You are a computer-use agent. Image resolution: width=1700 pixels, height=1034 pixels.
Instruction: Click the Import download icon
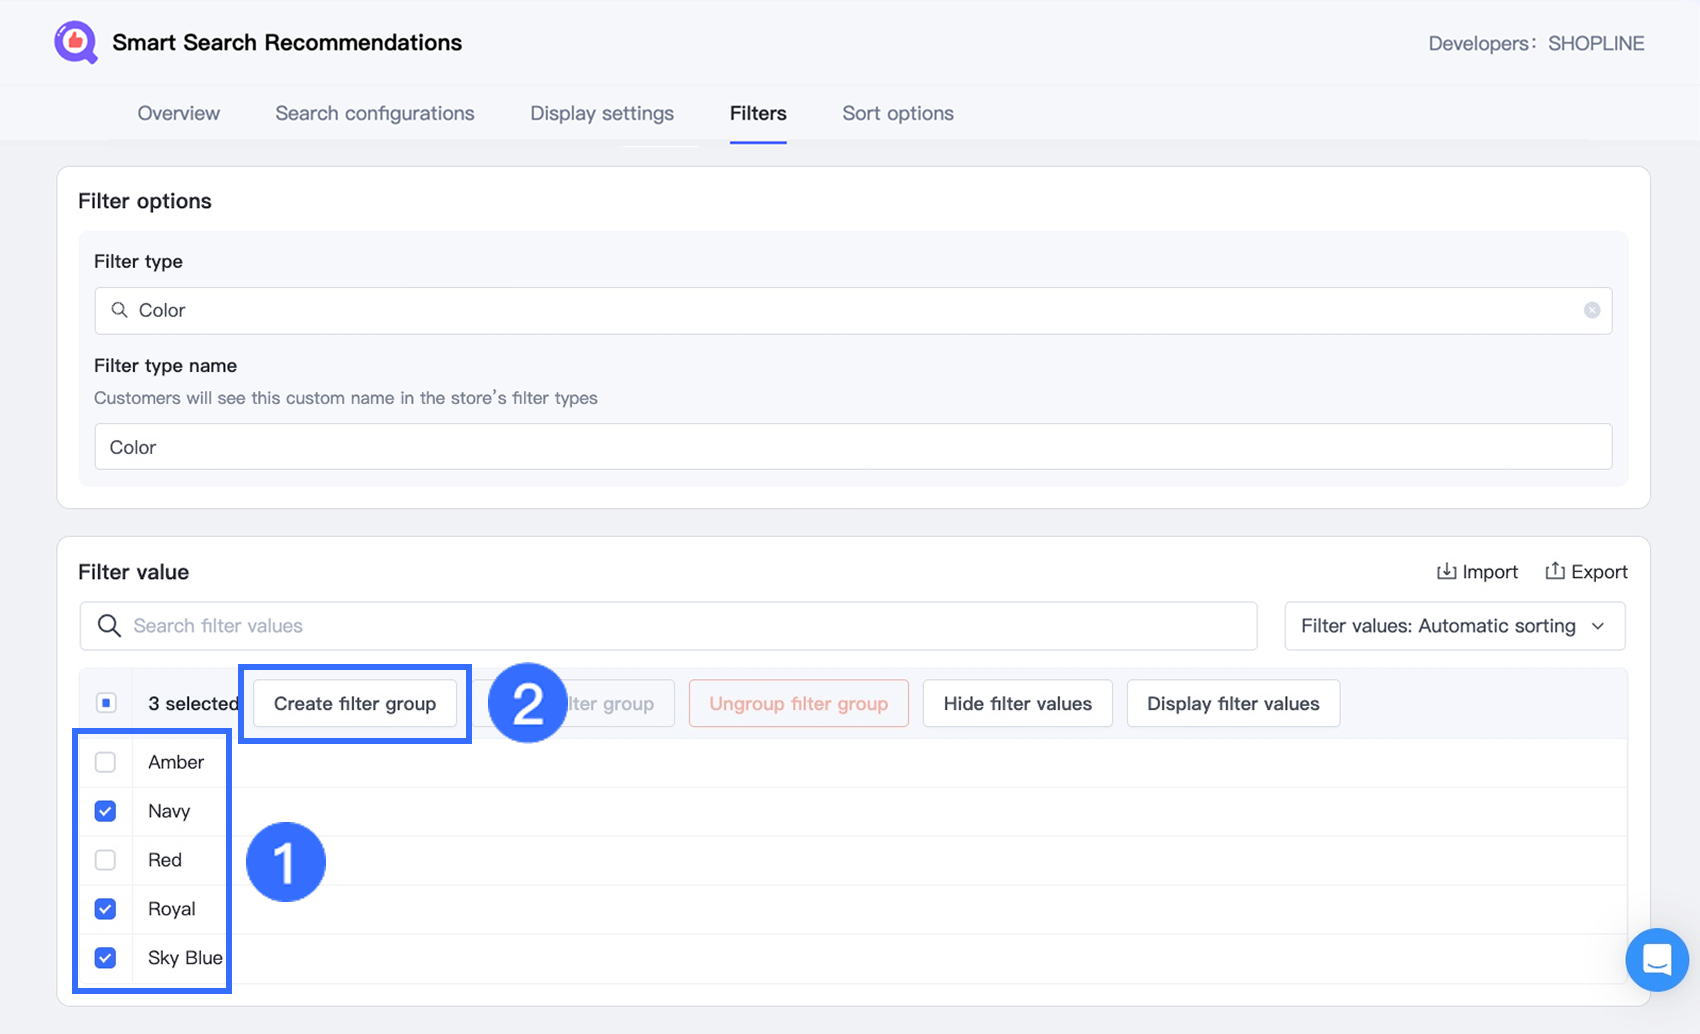tap(1446, 571)
